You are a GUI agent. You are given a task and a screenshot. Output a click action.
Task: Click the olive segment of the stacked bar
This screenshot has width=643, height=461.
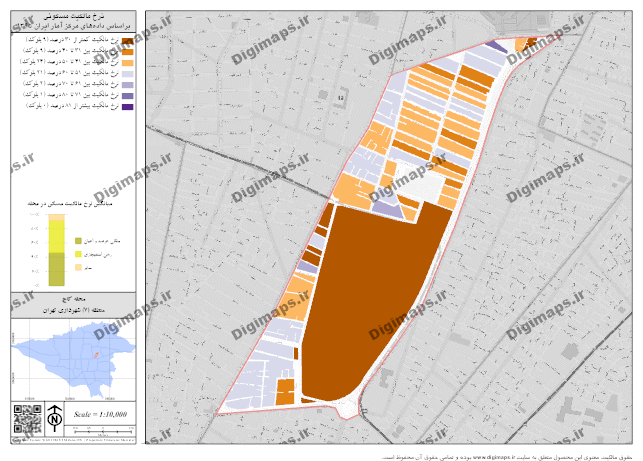(x=57, y=269)
